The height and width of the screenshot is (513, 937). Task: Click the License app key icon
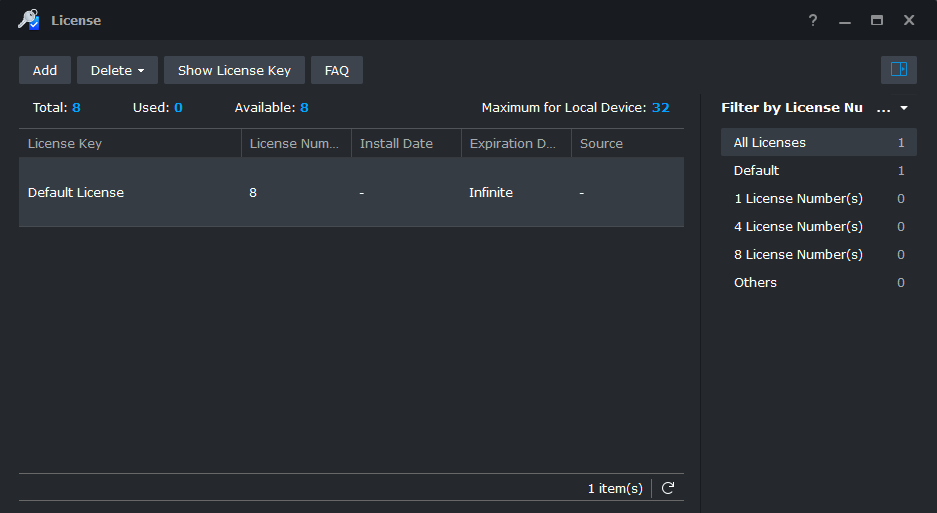[28, 20]
